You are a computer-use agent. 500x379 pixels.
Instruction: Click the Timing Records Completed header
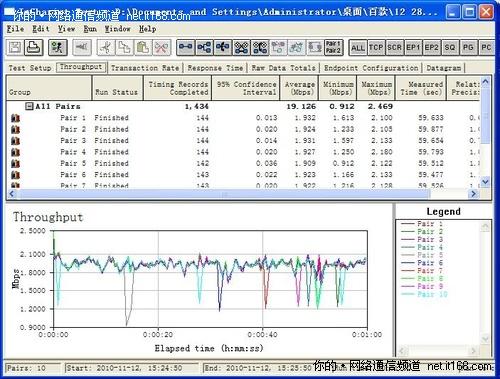178,88
